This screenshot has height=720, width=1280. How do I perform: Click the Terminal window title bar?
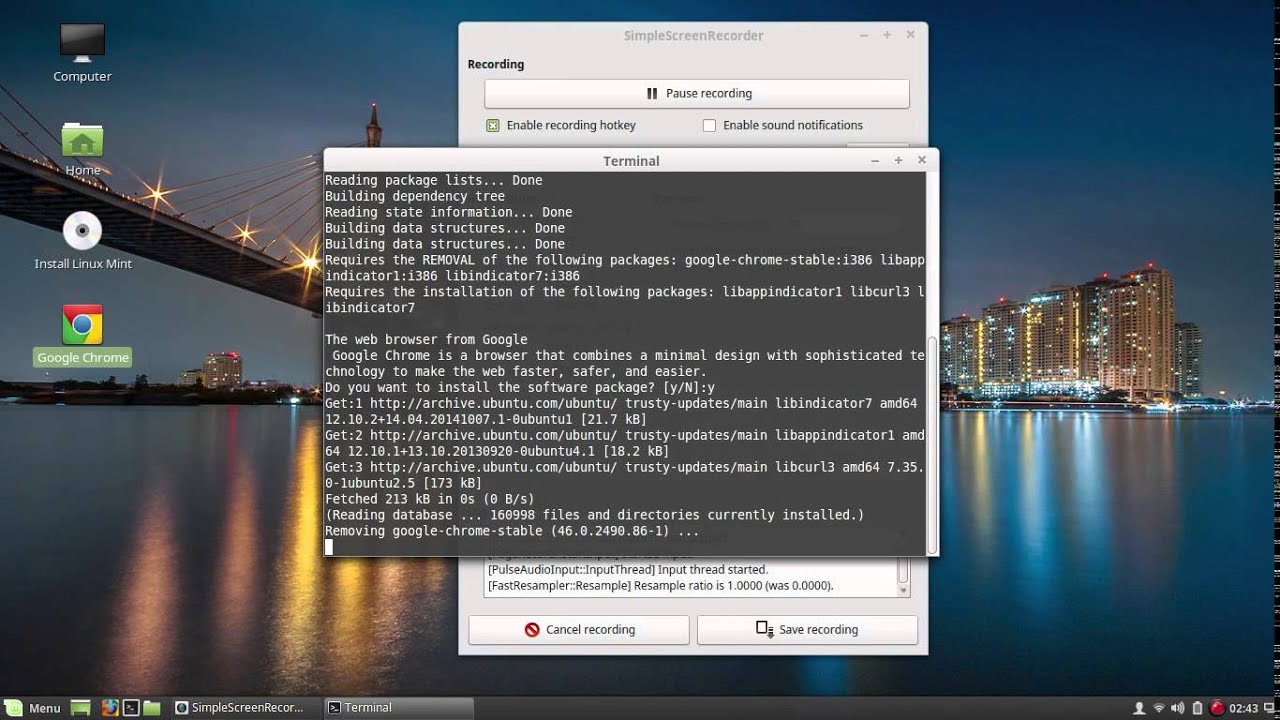(631, 160)
